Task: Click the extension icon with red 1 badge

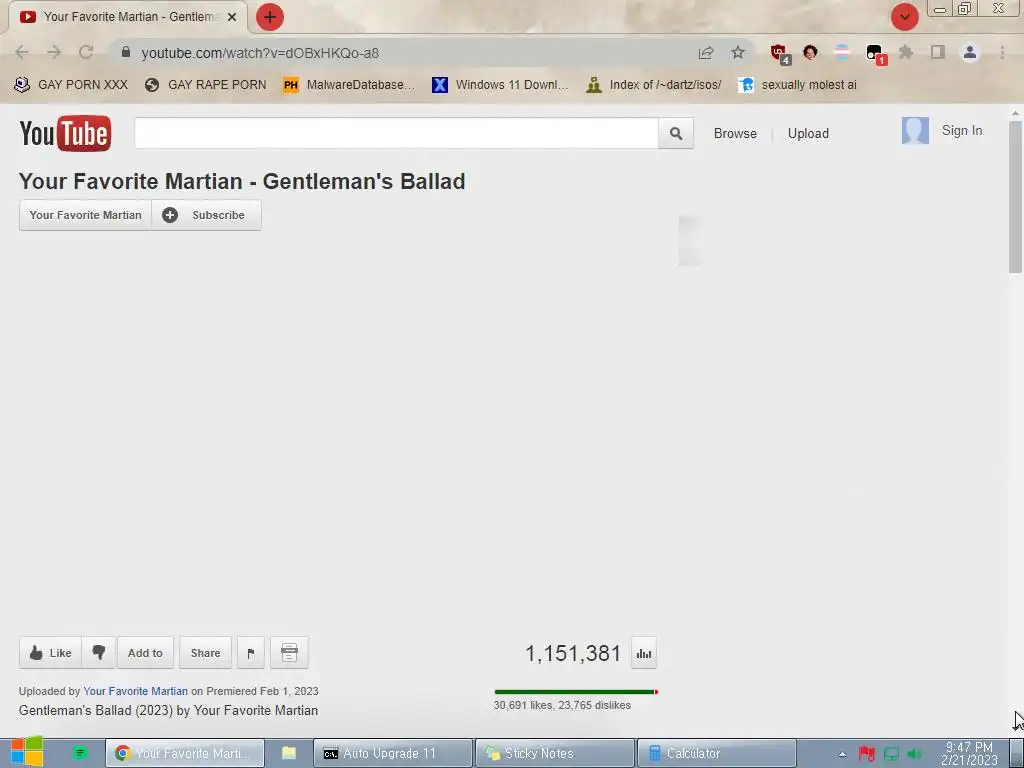Action: (x=874, y=54)
